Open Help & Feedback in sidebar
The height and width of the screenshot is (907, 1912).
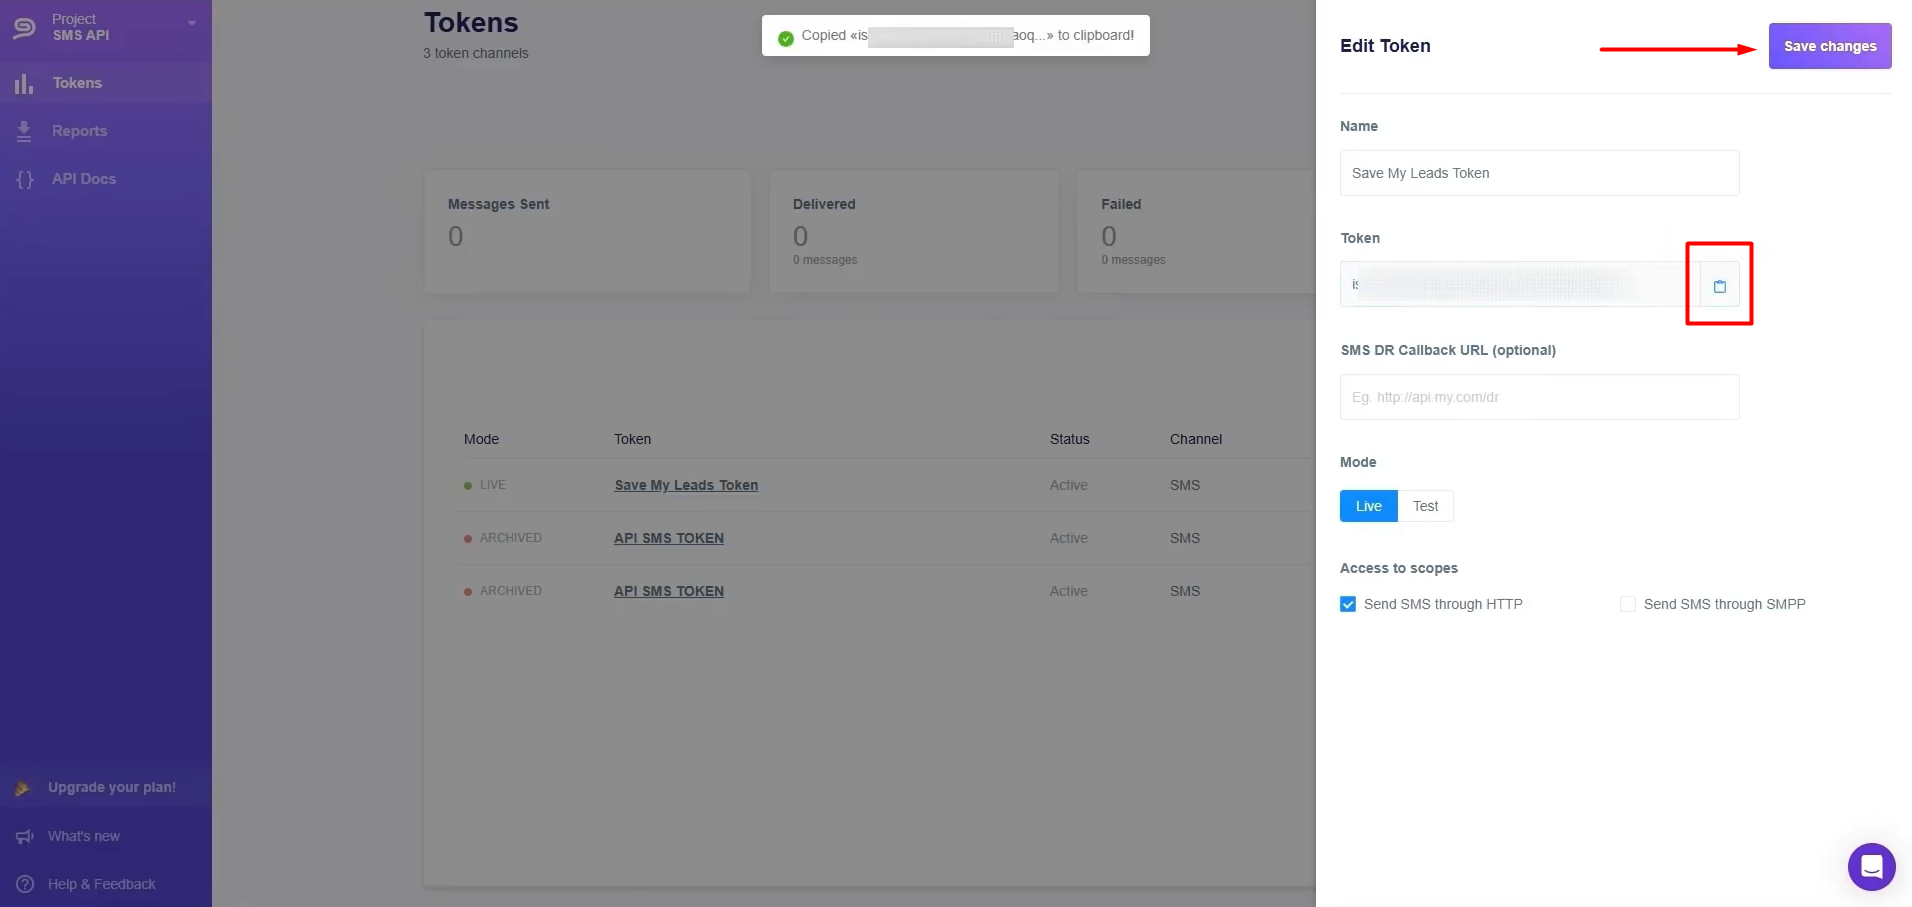[102, 884]
